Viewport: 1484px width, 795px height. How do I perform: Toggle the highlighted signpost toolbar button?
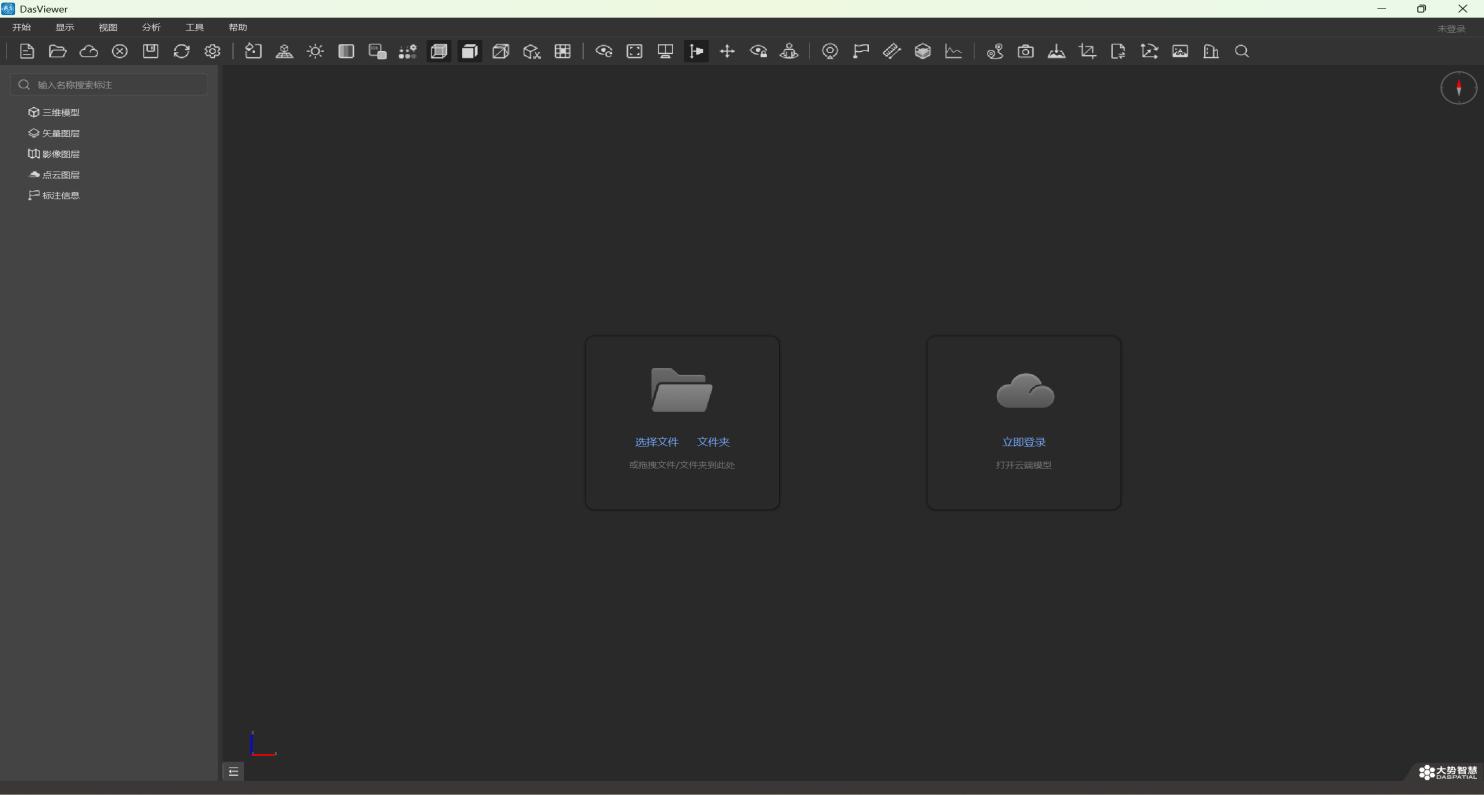[697, 51]
